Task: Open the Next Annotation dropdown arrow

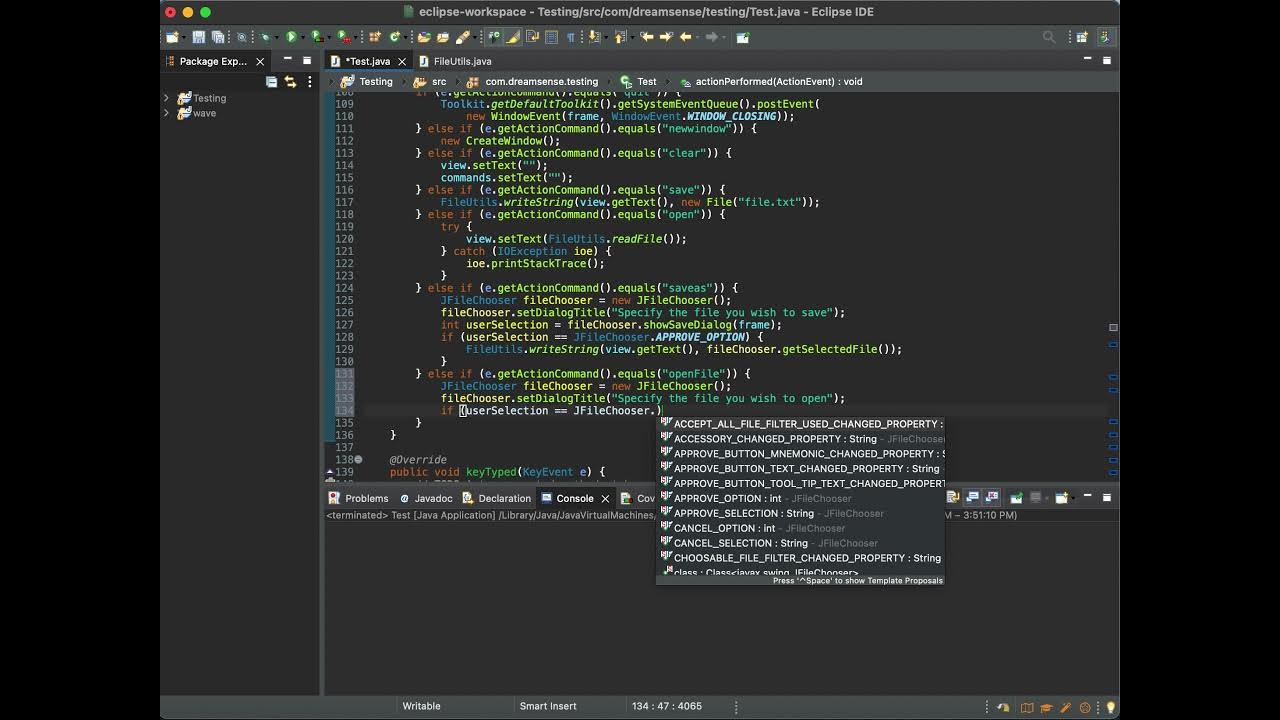Action: pyautogui.click(x=606, y=38)
